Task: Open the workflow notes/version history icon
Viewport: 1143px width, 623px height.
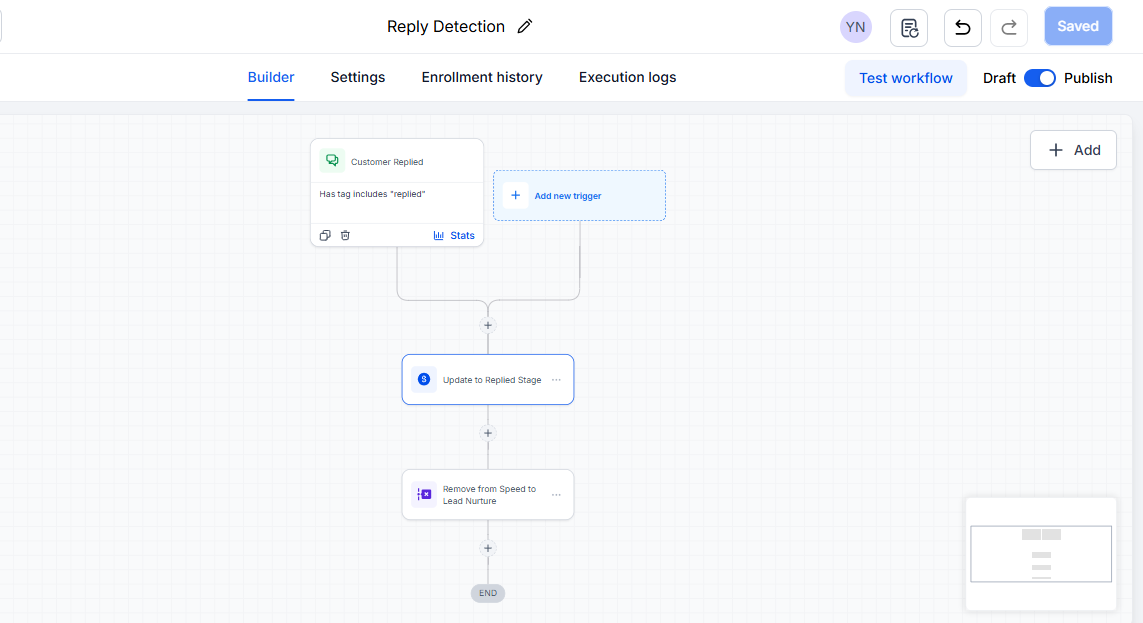Action: (x=909, y=28)
